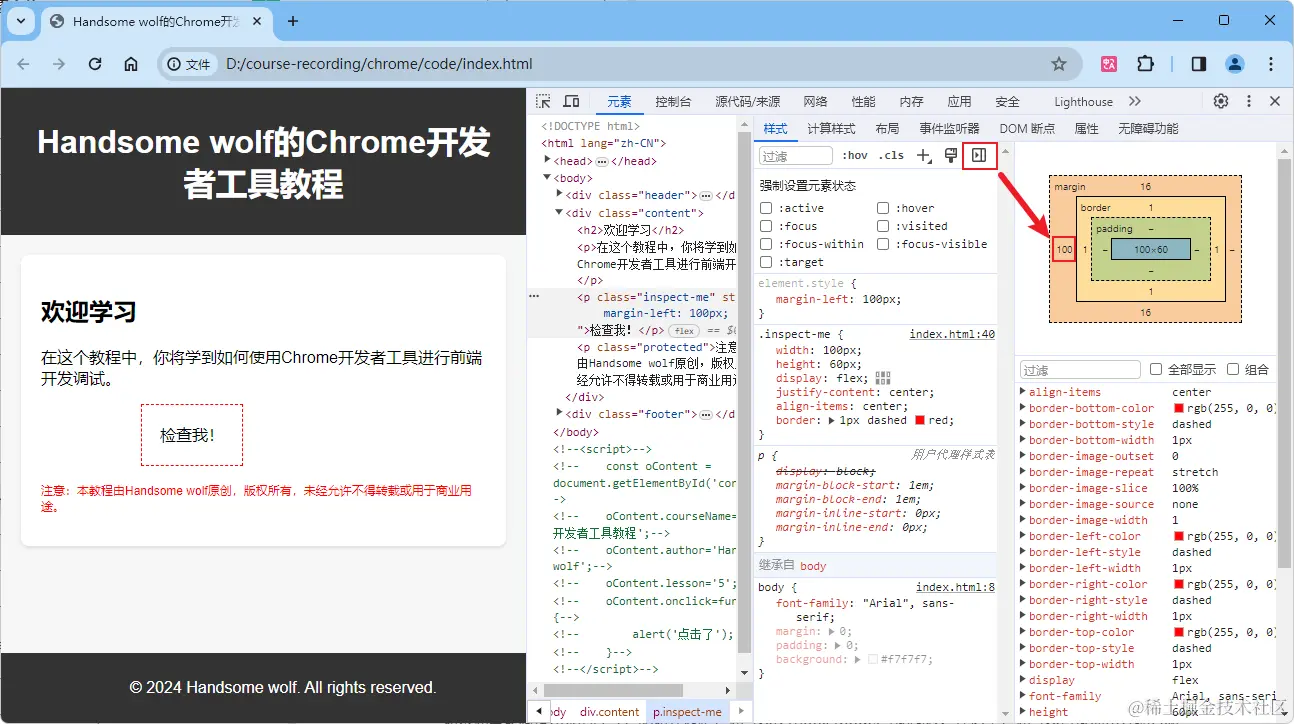Enable the :visited state checkbox
The image size is (1294, 724).
884,226
